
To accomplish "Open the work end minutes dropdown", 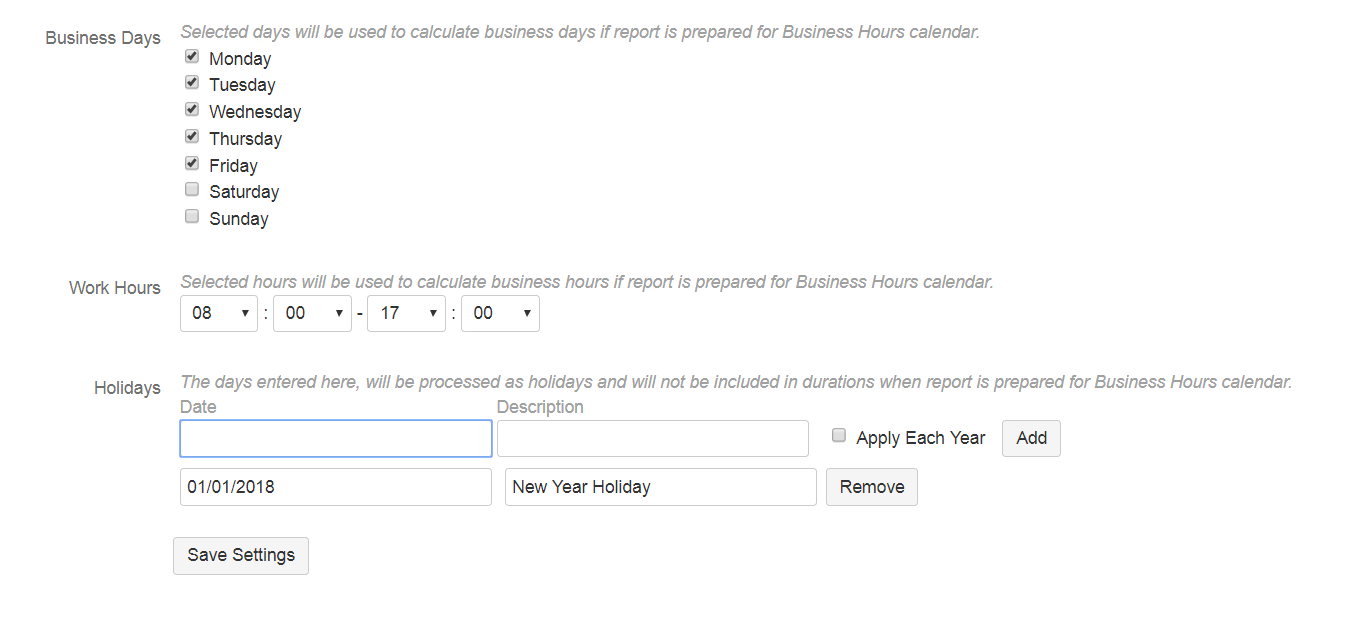I will pos(500,313).
